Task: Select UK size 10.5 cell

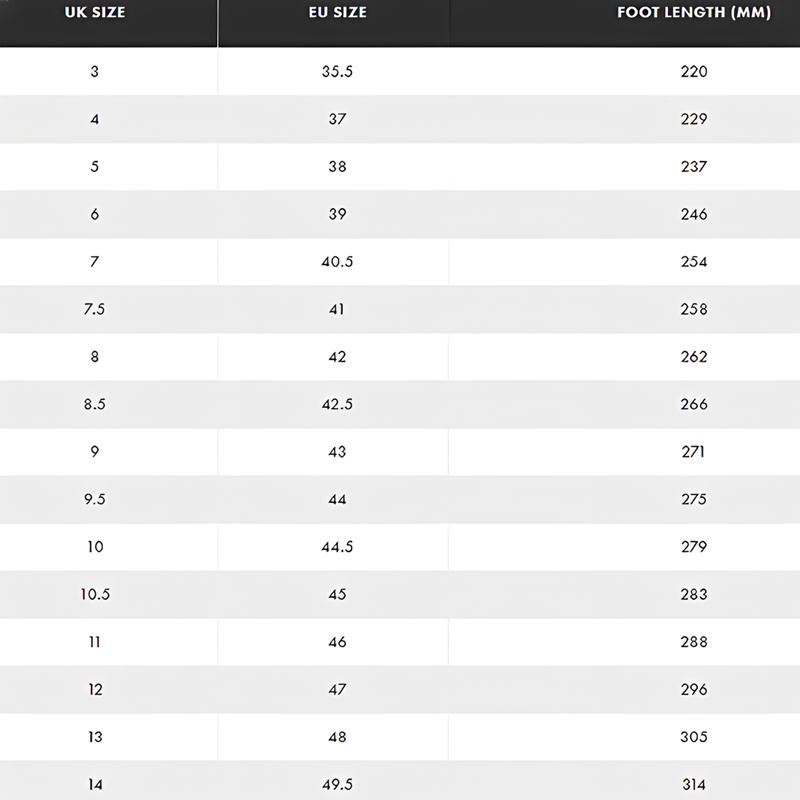Action: pos(95,594)
